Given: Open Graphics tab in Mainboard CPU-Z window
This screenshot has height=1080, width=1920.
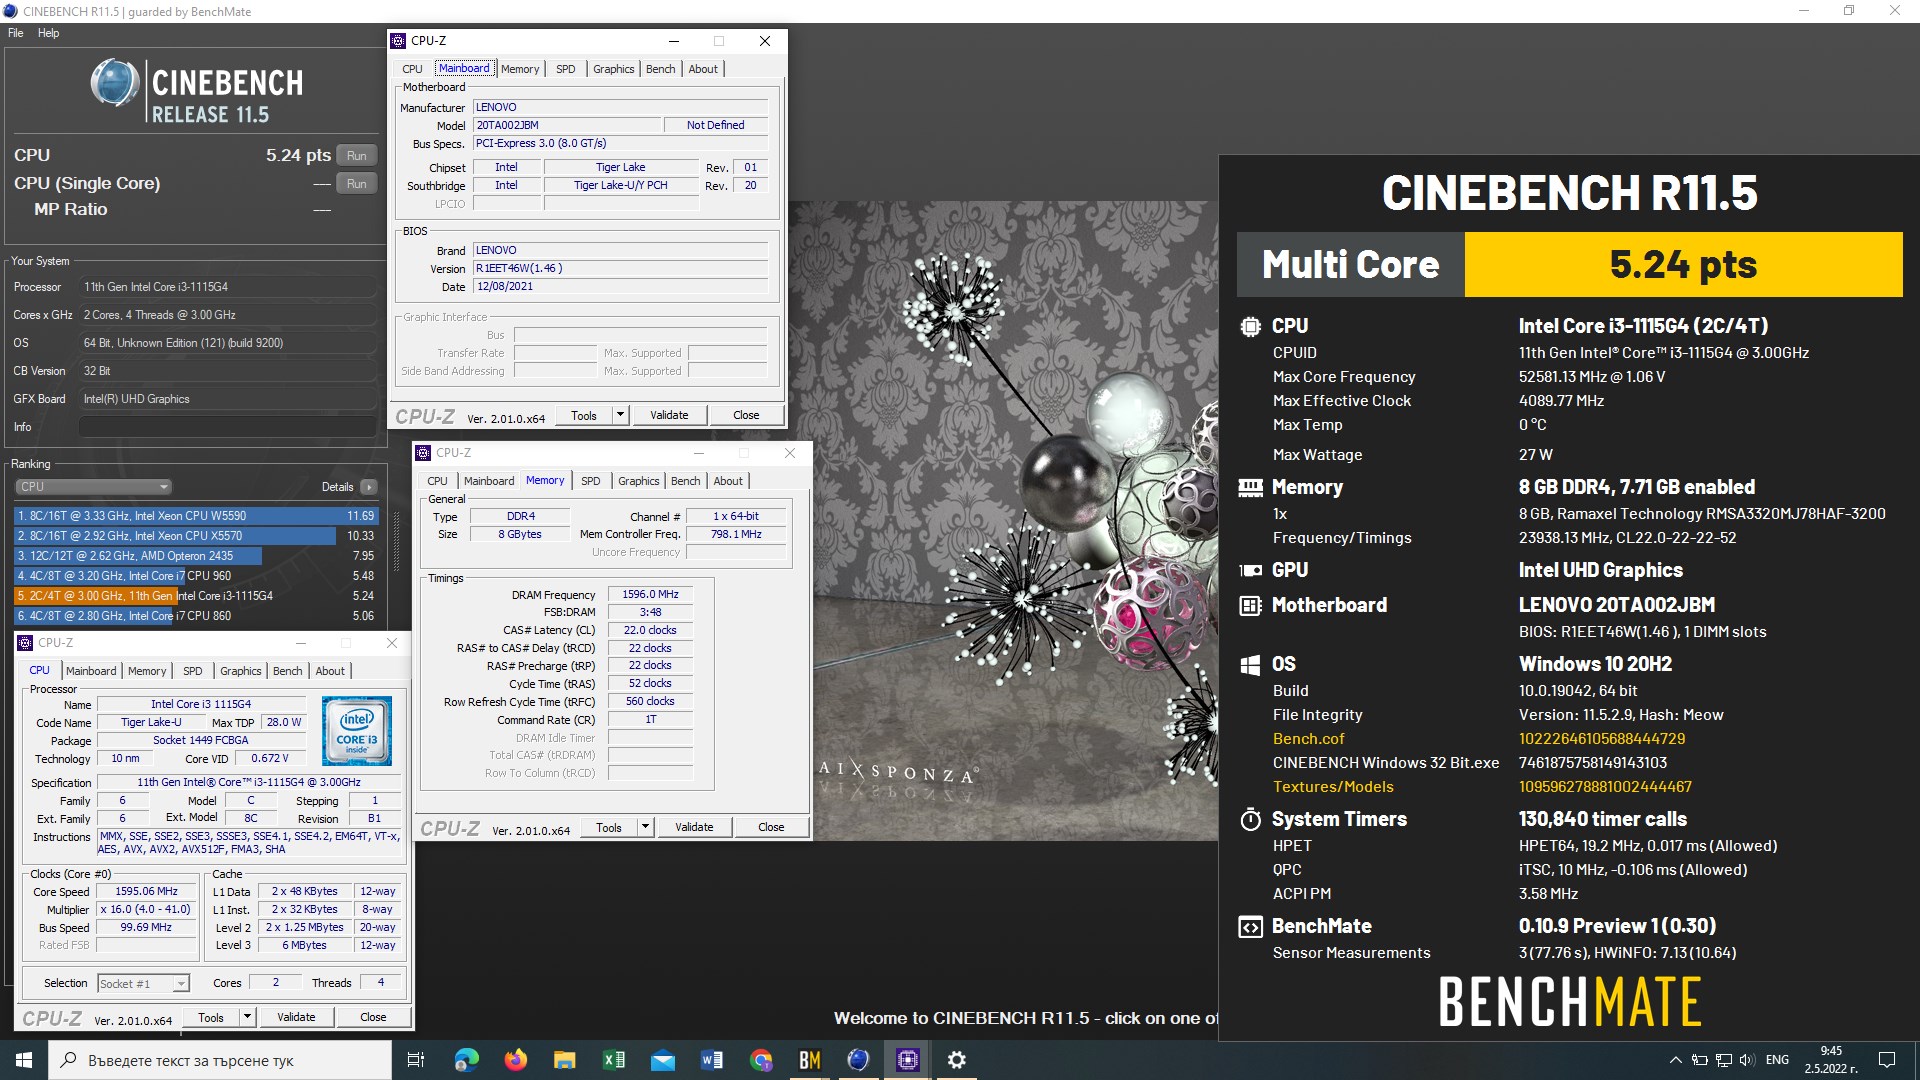Looking at the screenshot, I should point(614,69).
